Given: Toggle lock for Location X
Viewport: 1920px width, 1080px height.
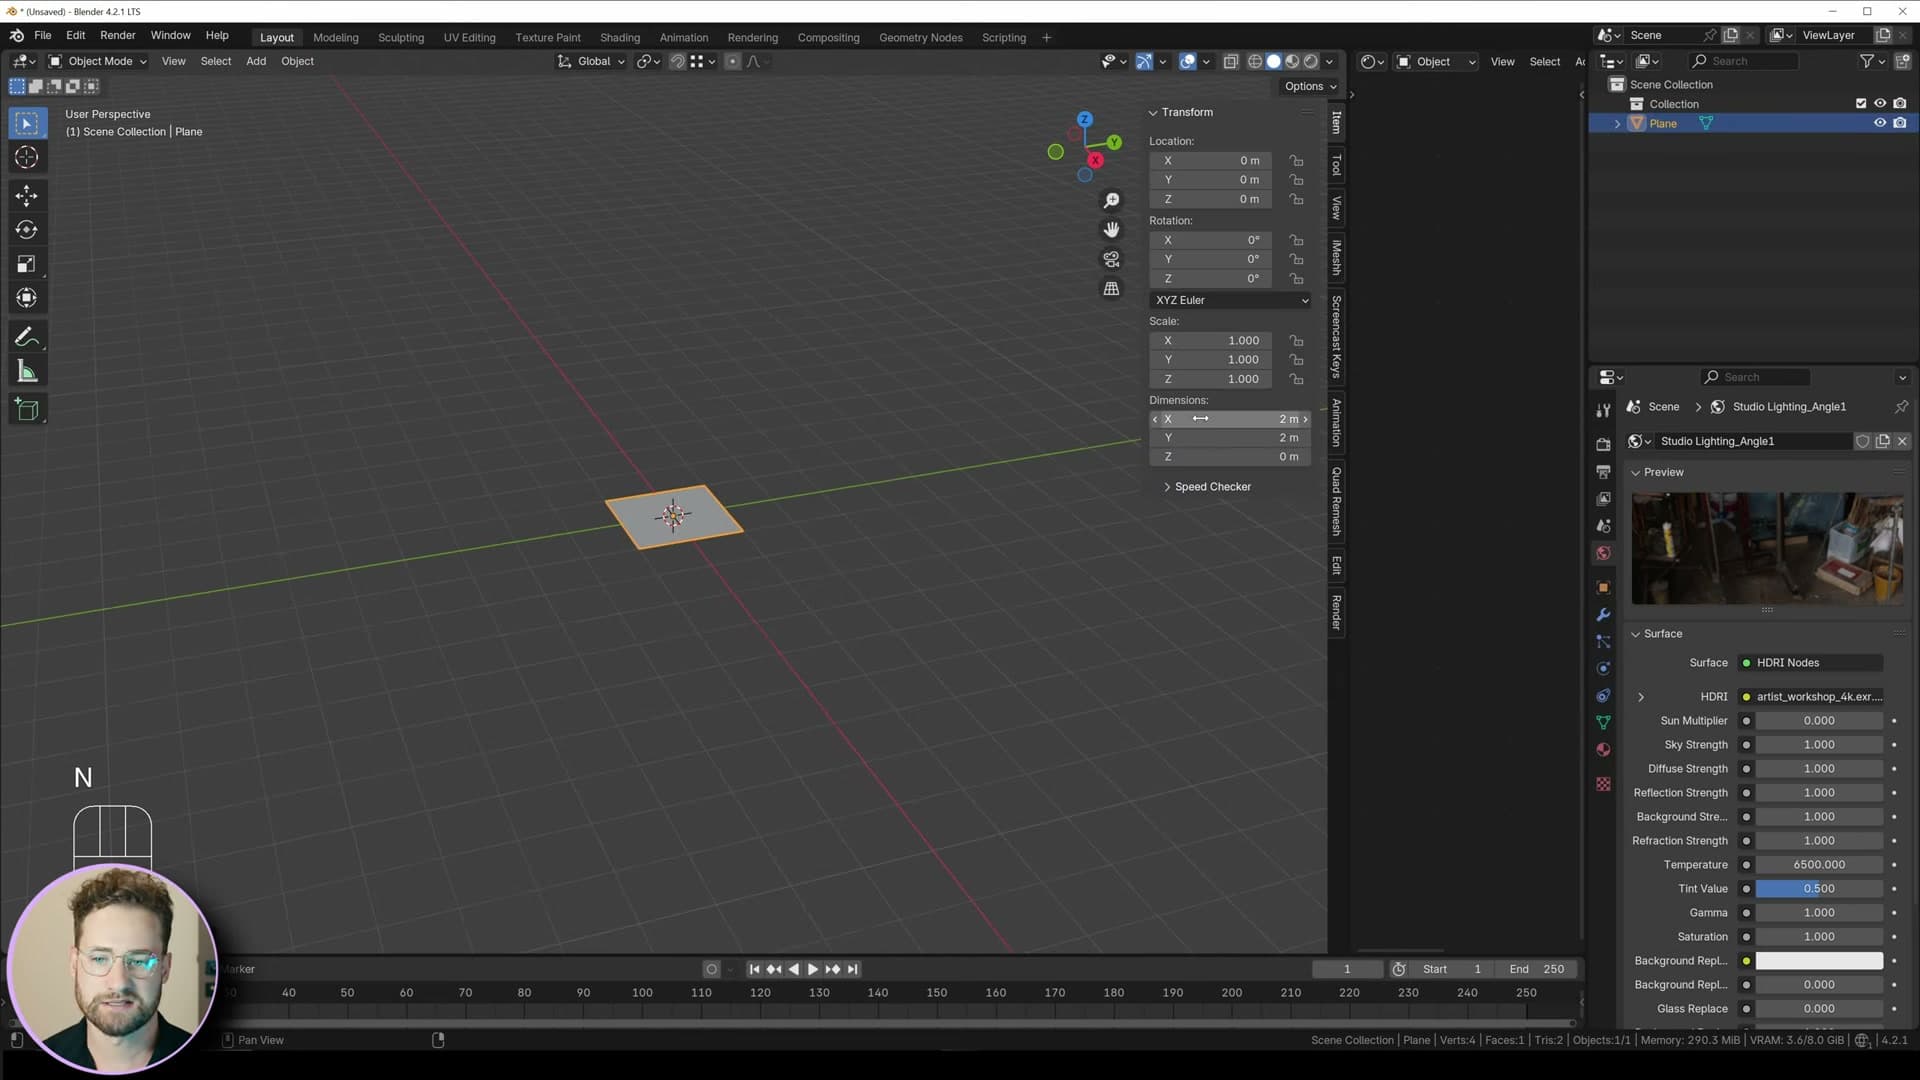Looking at the screenshot, I should pos(1296,160).
